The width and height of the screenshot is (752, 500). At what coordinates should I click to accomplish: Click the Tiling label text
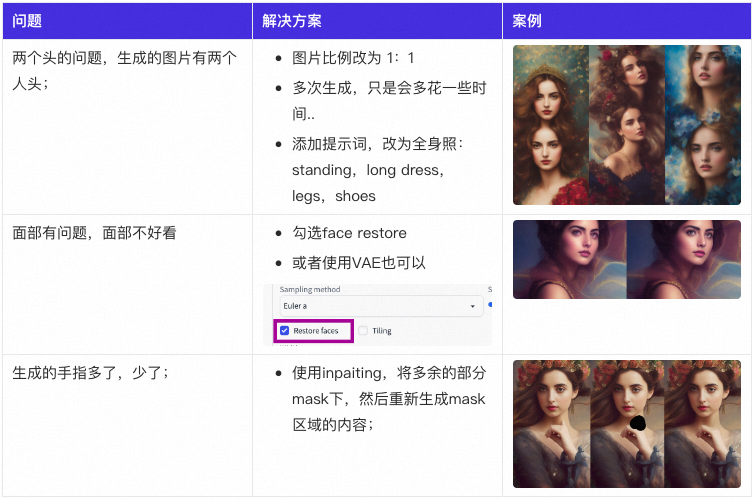pos(382,331)
